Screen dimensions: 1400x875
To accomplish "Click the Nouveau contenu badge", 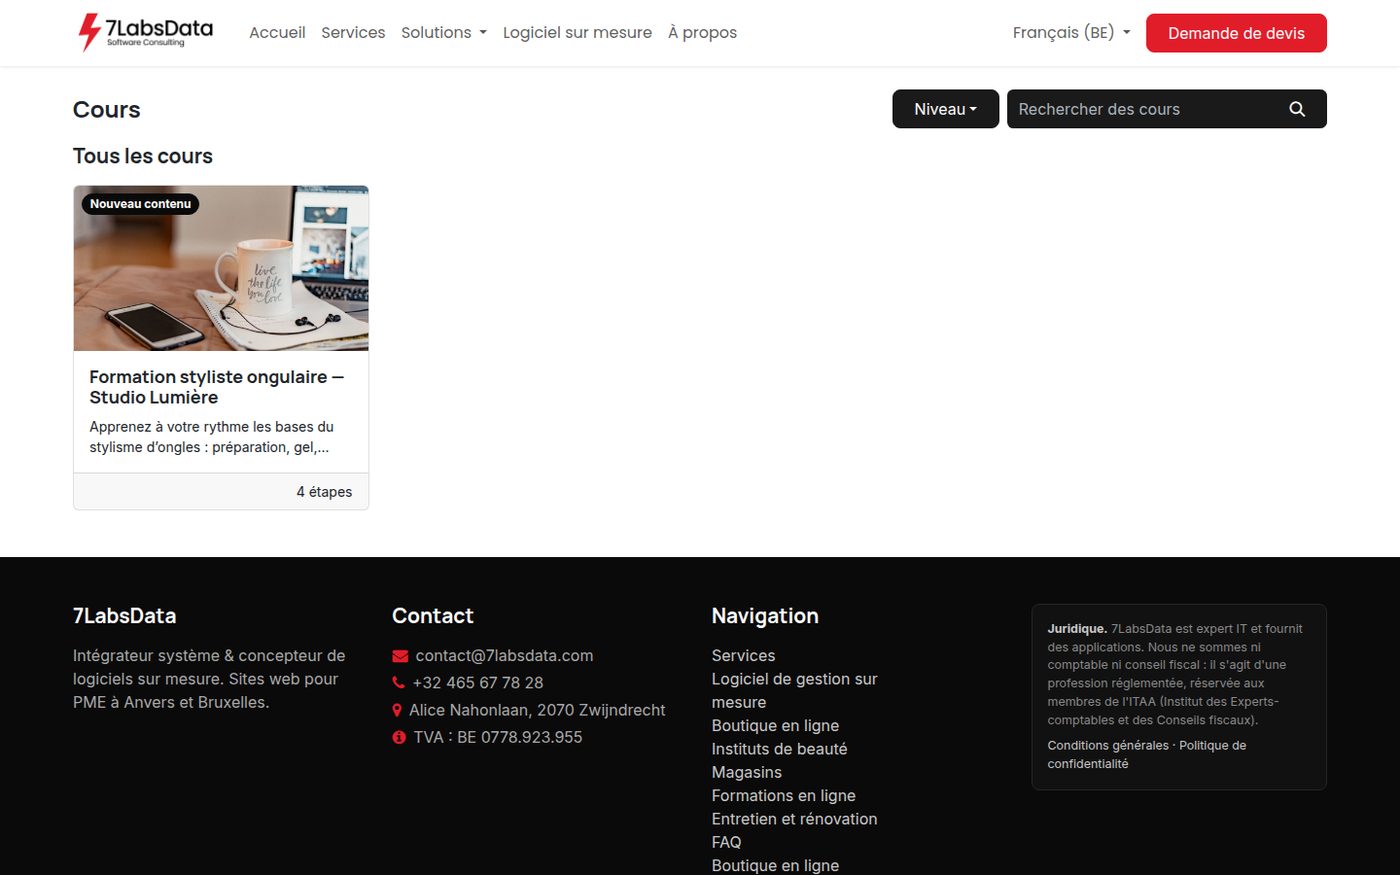I will (x=140, y=204).
